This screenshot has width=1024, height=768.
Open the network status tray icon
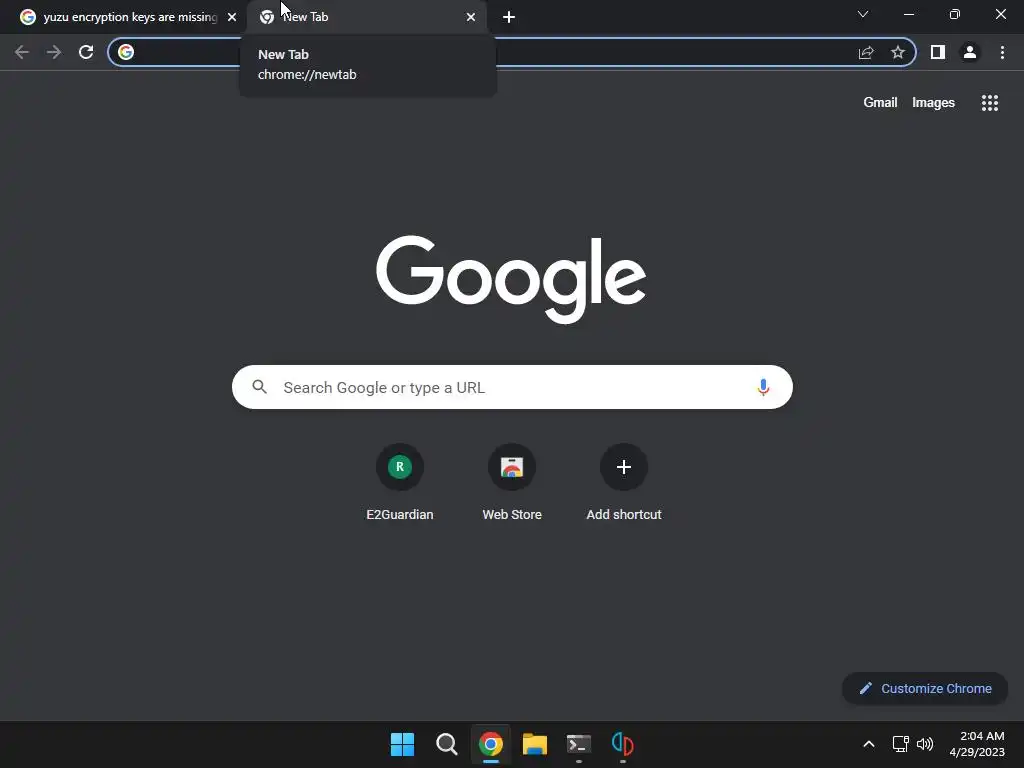[901, 744]
